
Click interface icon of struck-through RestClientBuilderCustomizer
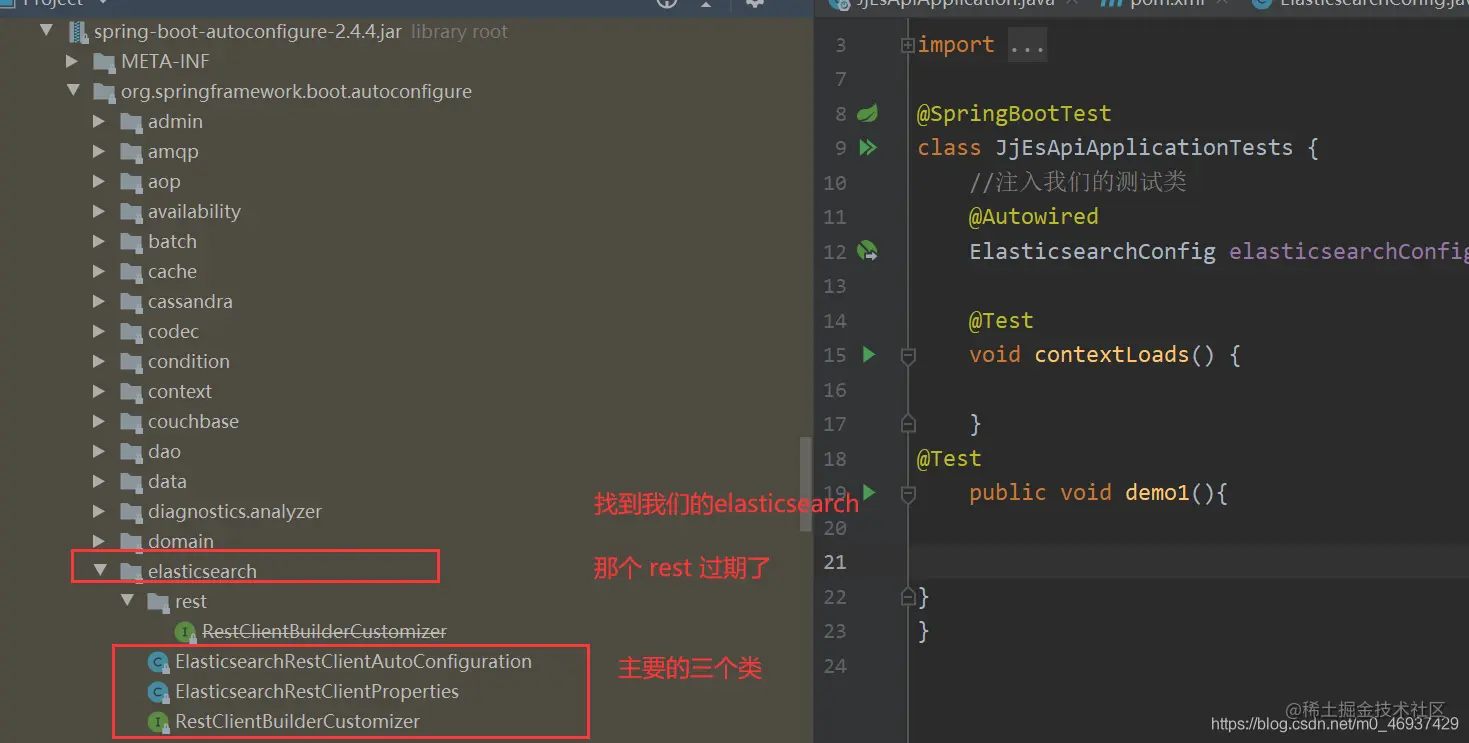185,632
